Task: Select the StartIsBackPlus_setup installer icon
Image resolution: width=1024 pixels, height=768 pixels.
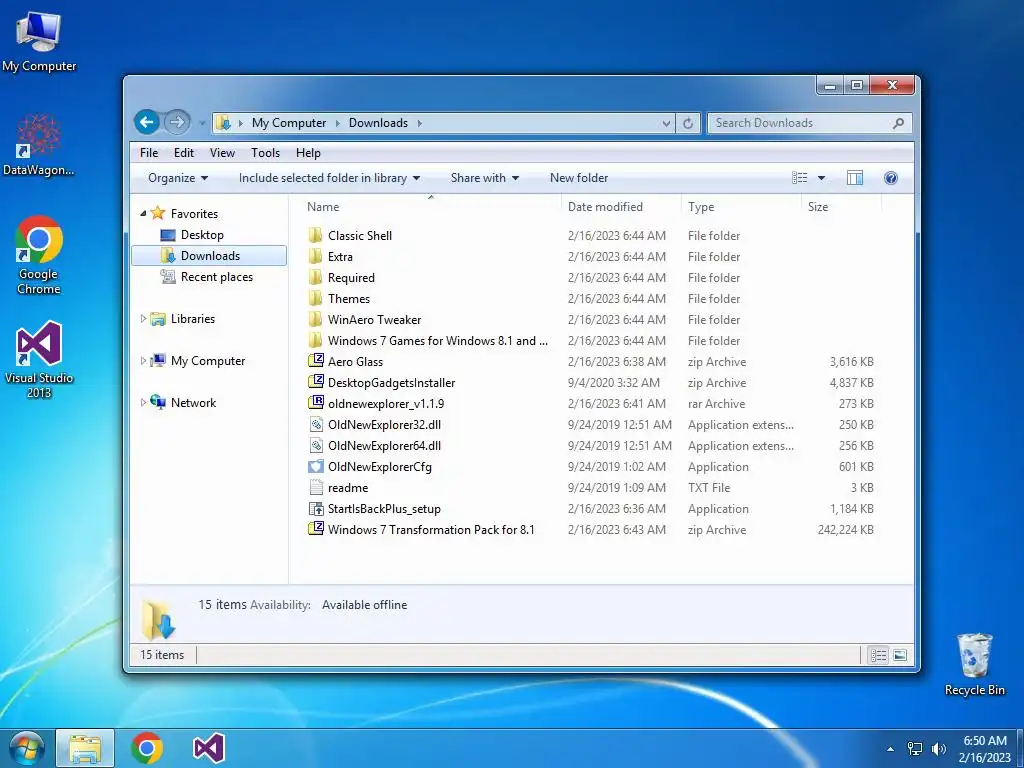Action: coord(315,508)
